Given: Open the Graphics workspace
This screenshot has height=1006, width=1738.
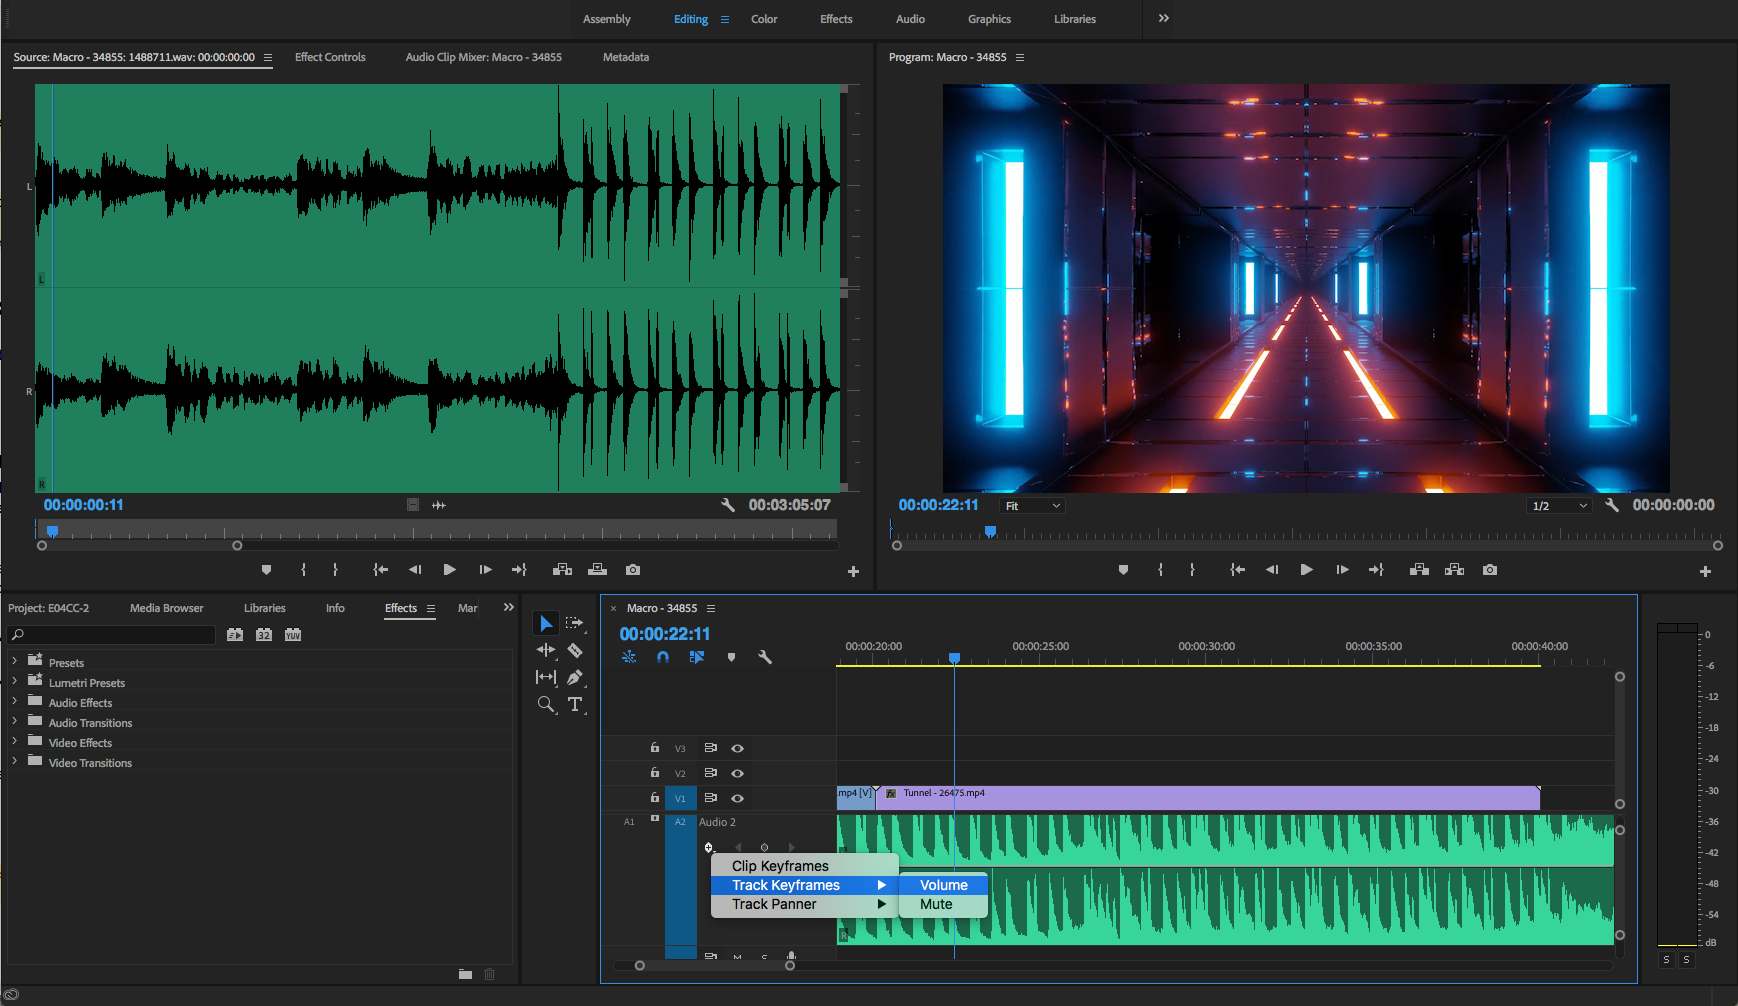Looking at the screenshot, I should [989, 19].
